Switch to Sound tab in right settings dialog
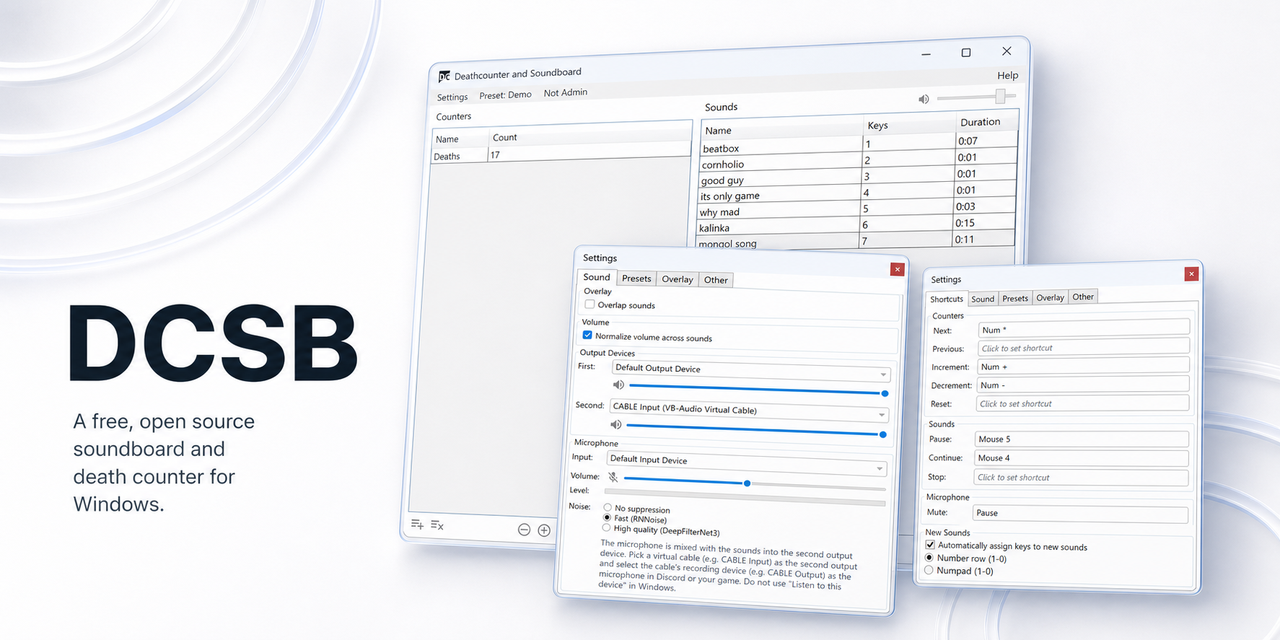Screen dimensions: 1280x640 click(983, 299)
